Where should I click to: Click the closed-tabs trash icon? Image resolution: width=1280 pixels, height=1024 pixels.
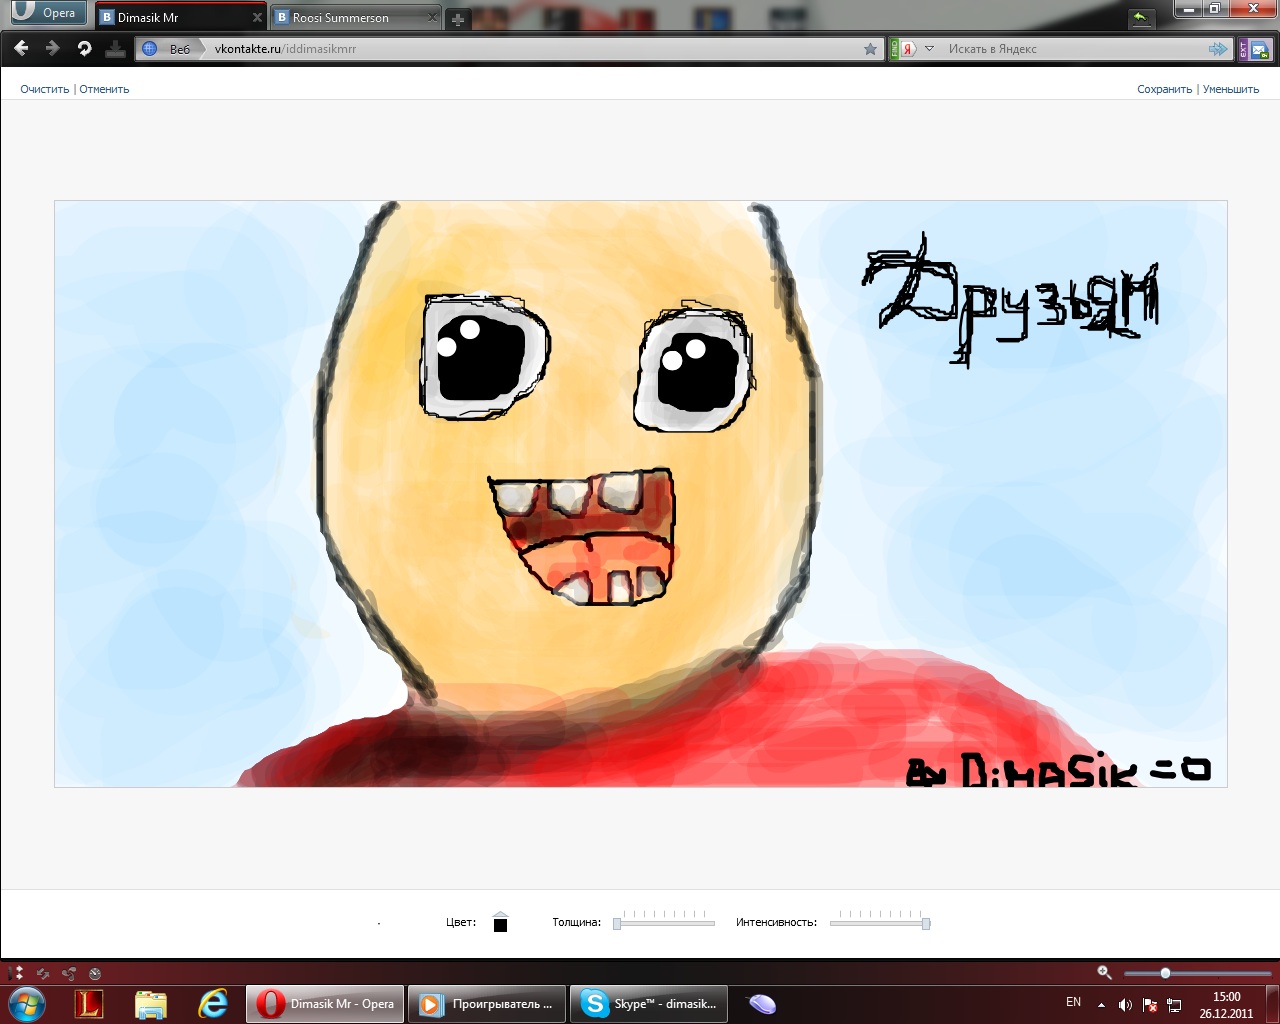[1140, 17]
